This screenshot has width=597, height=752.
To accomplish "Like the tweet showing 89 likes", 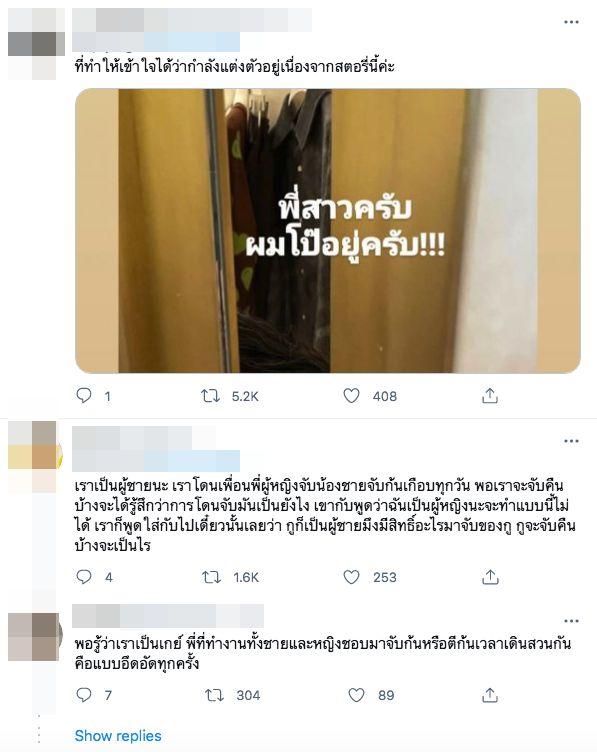I will pyautogui.click(x=356, y=694).
